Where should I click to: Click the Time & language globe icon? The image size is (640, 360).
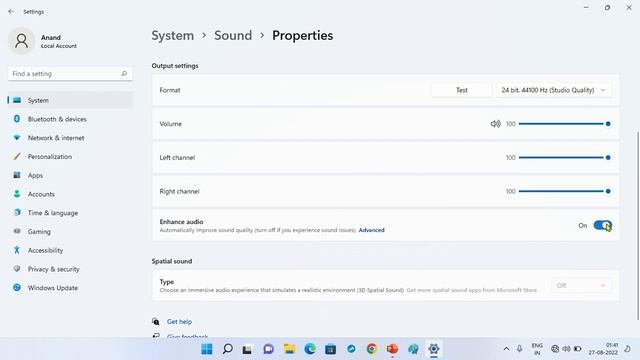pos(17,212)
